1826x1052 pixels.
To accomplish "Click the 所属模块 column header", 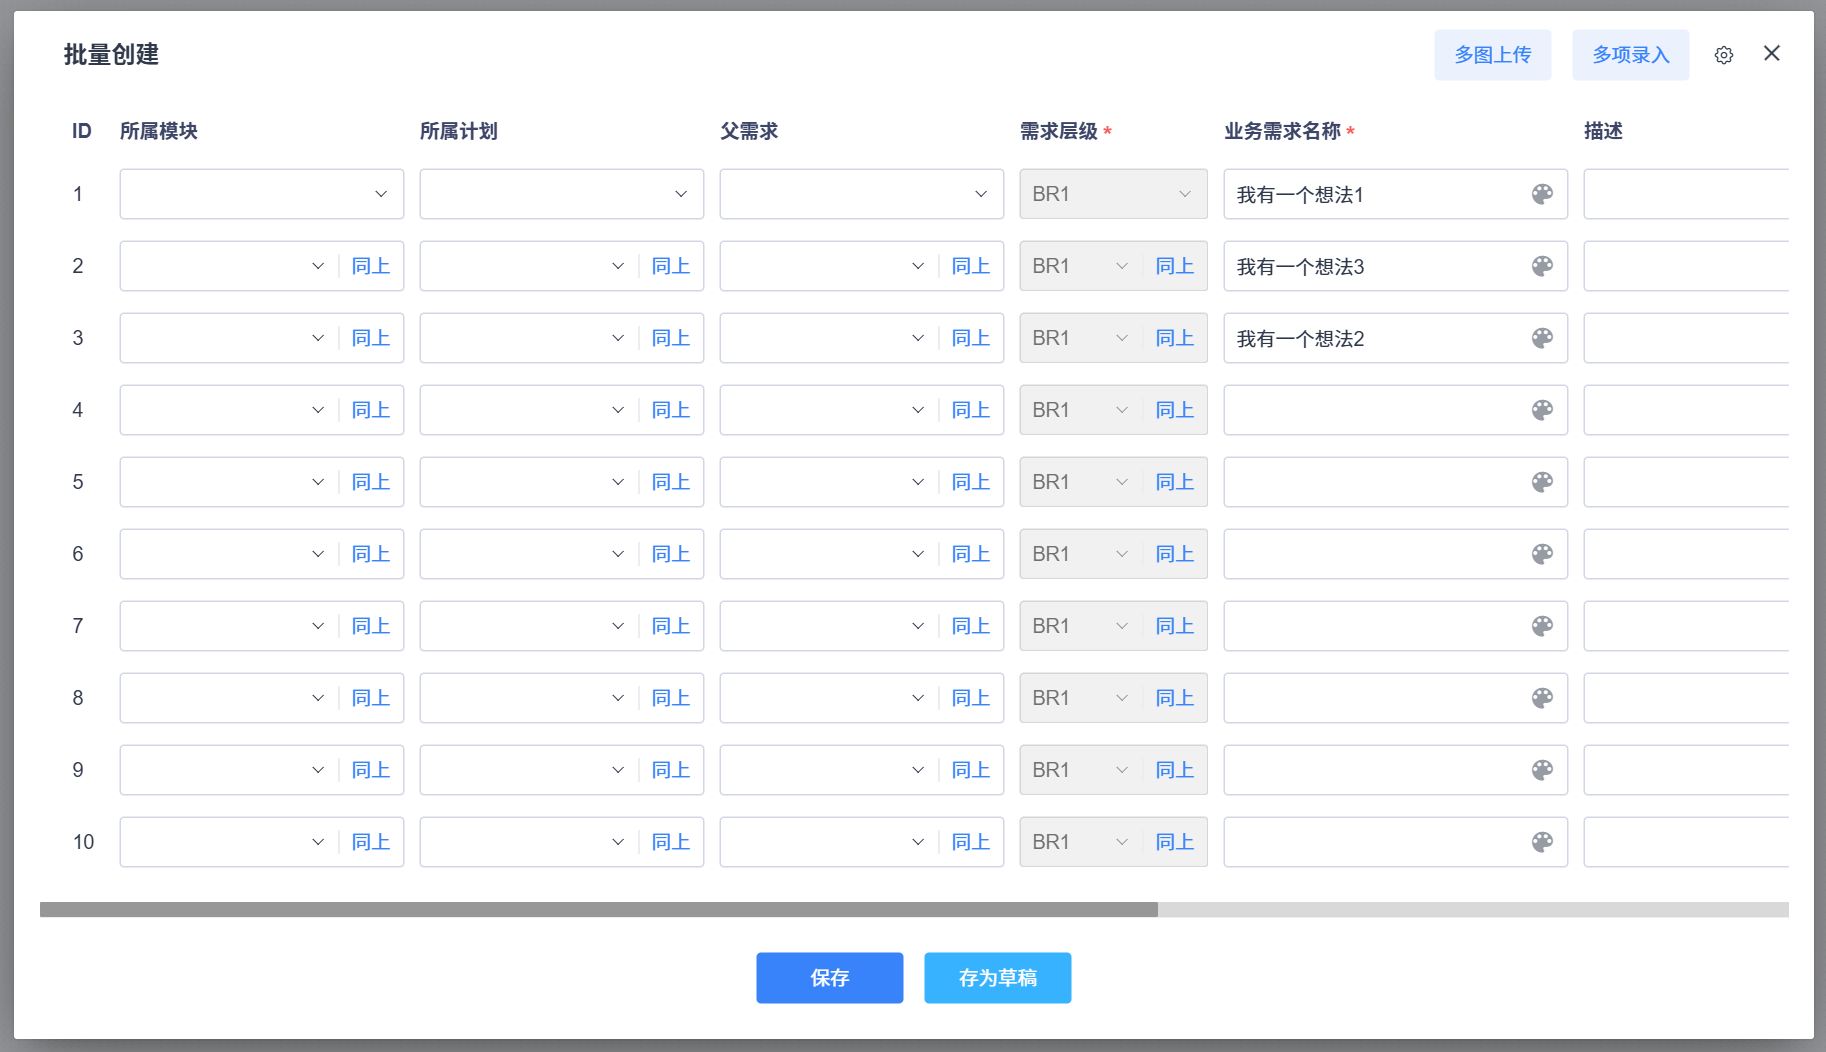I will tap(159, 131).
